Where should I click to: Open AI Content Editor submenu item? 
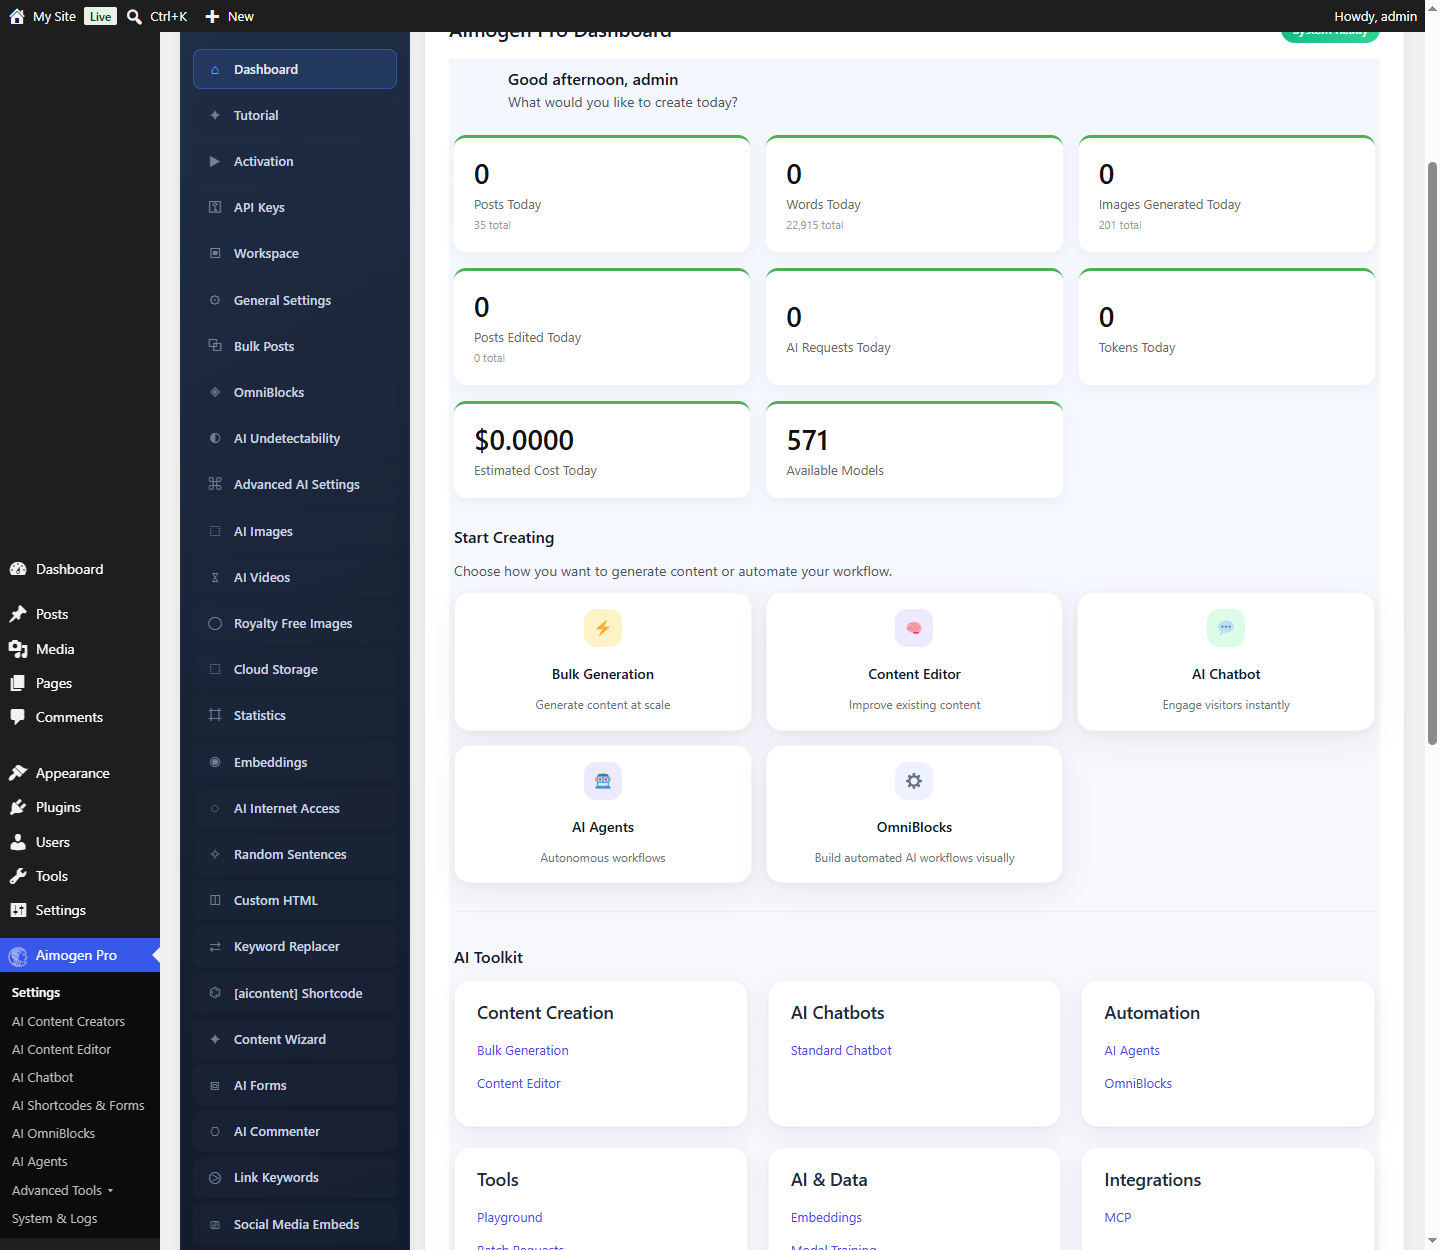click(x=61, y=1049)
